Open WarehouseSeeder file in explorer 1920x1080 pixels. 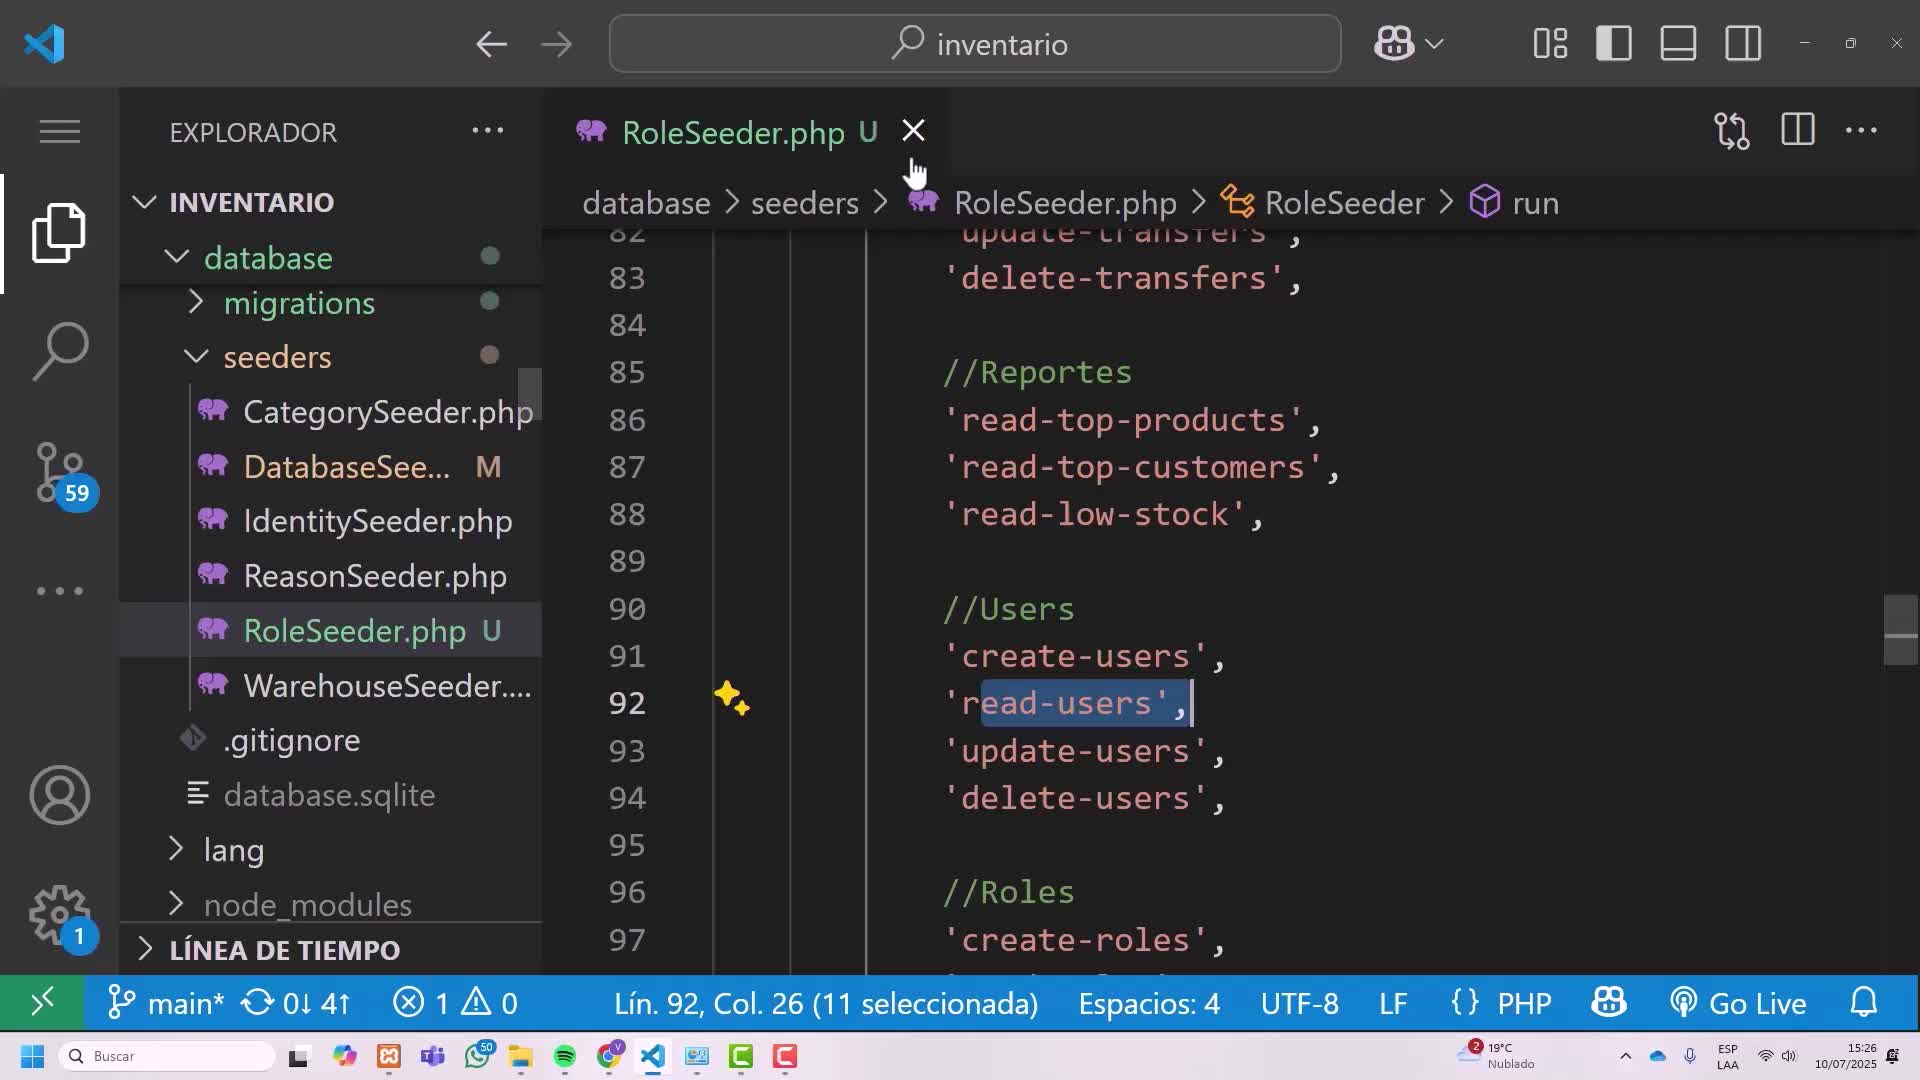coord(386,686)
